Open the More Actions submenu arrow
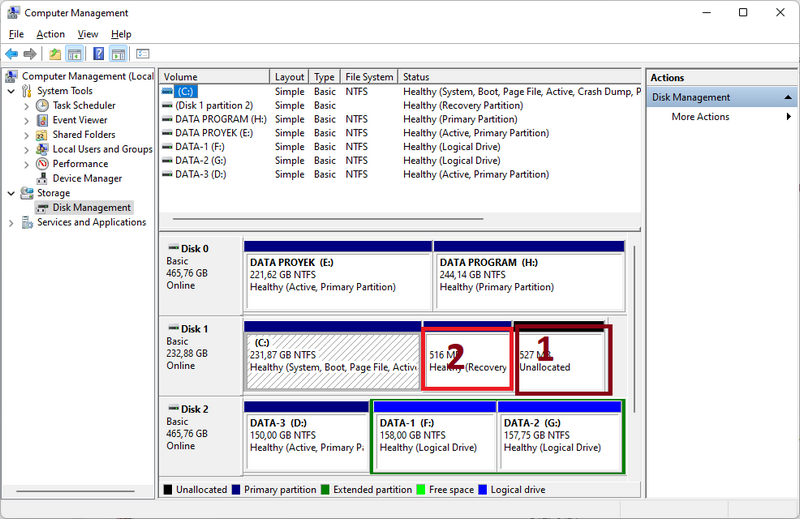This screenshot has width=800, height=519. click(789, 116)
